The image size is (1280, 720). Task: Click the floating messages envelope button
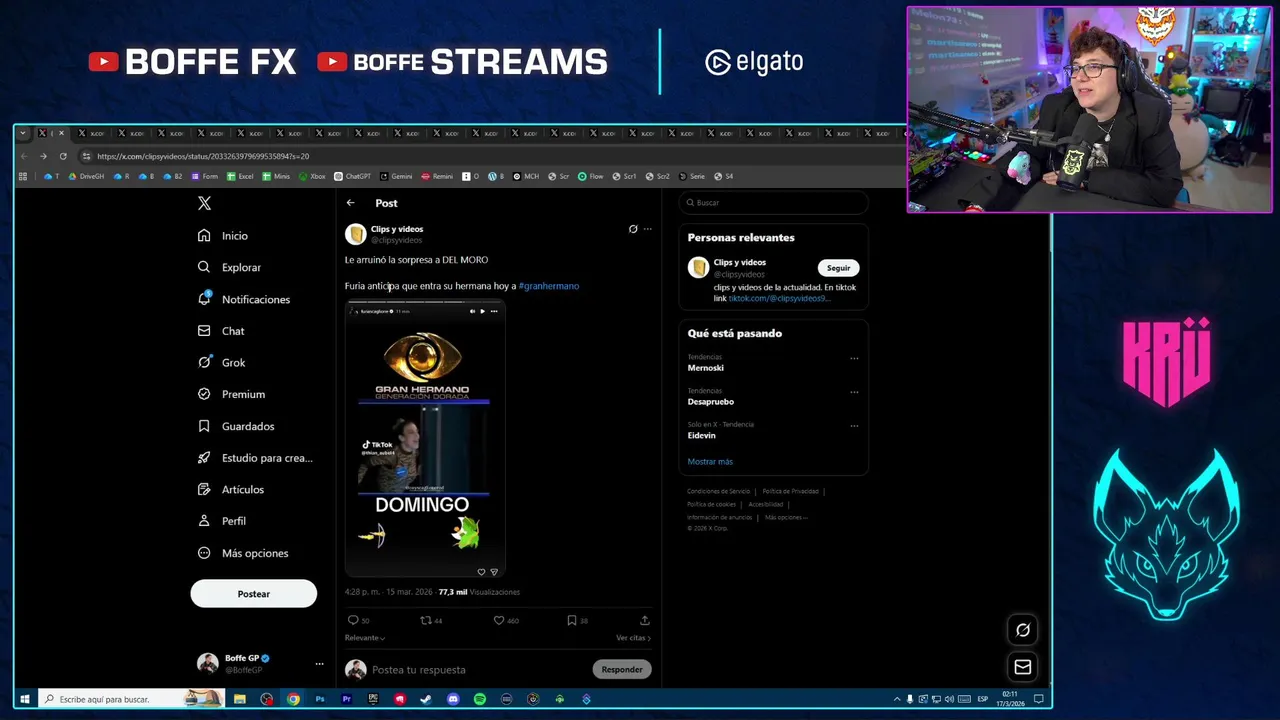click(x=1023, y=667)
